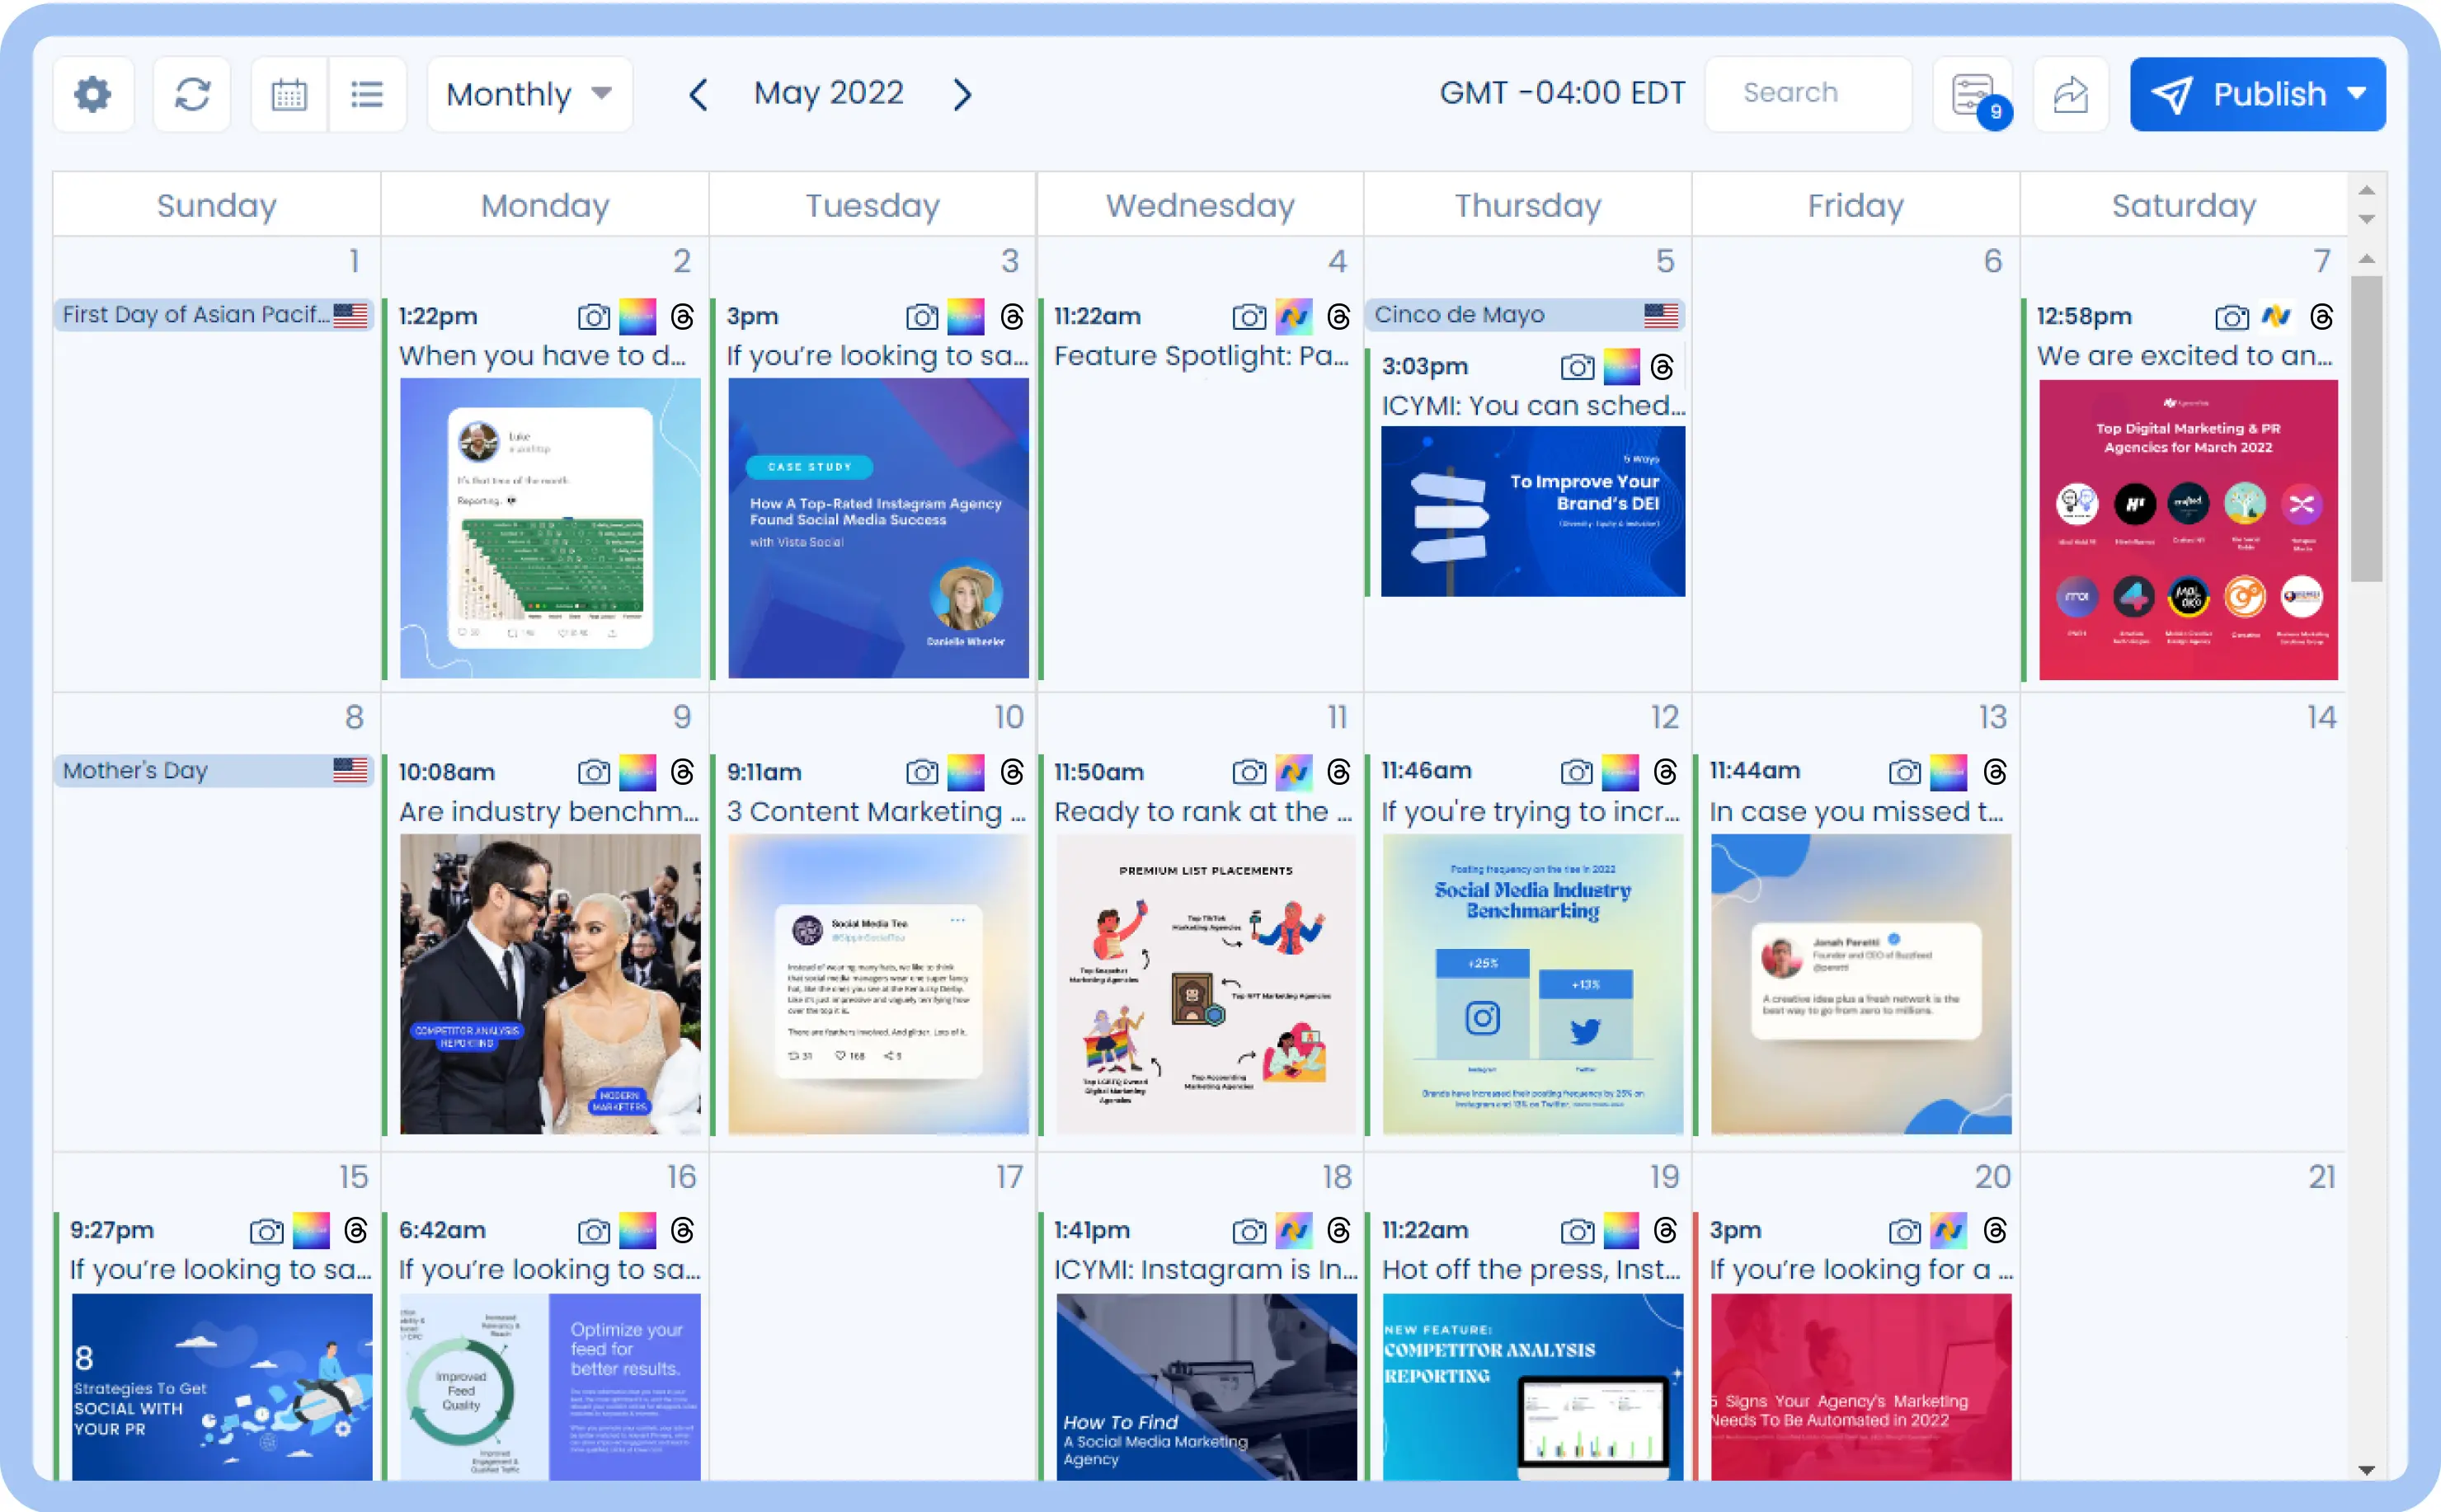Open post 'When you have to d...'
This screenshot has width=2441, height=1512.
click(x=542, y=356)
